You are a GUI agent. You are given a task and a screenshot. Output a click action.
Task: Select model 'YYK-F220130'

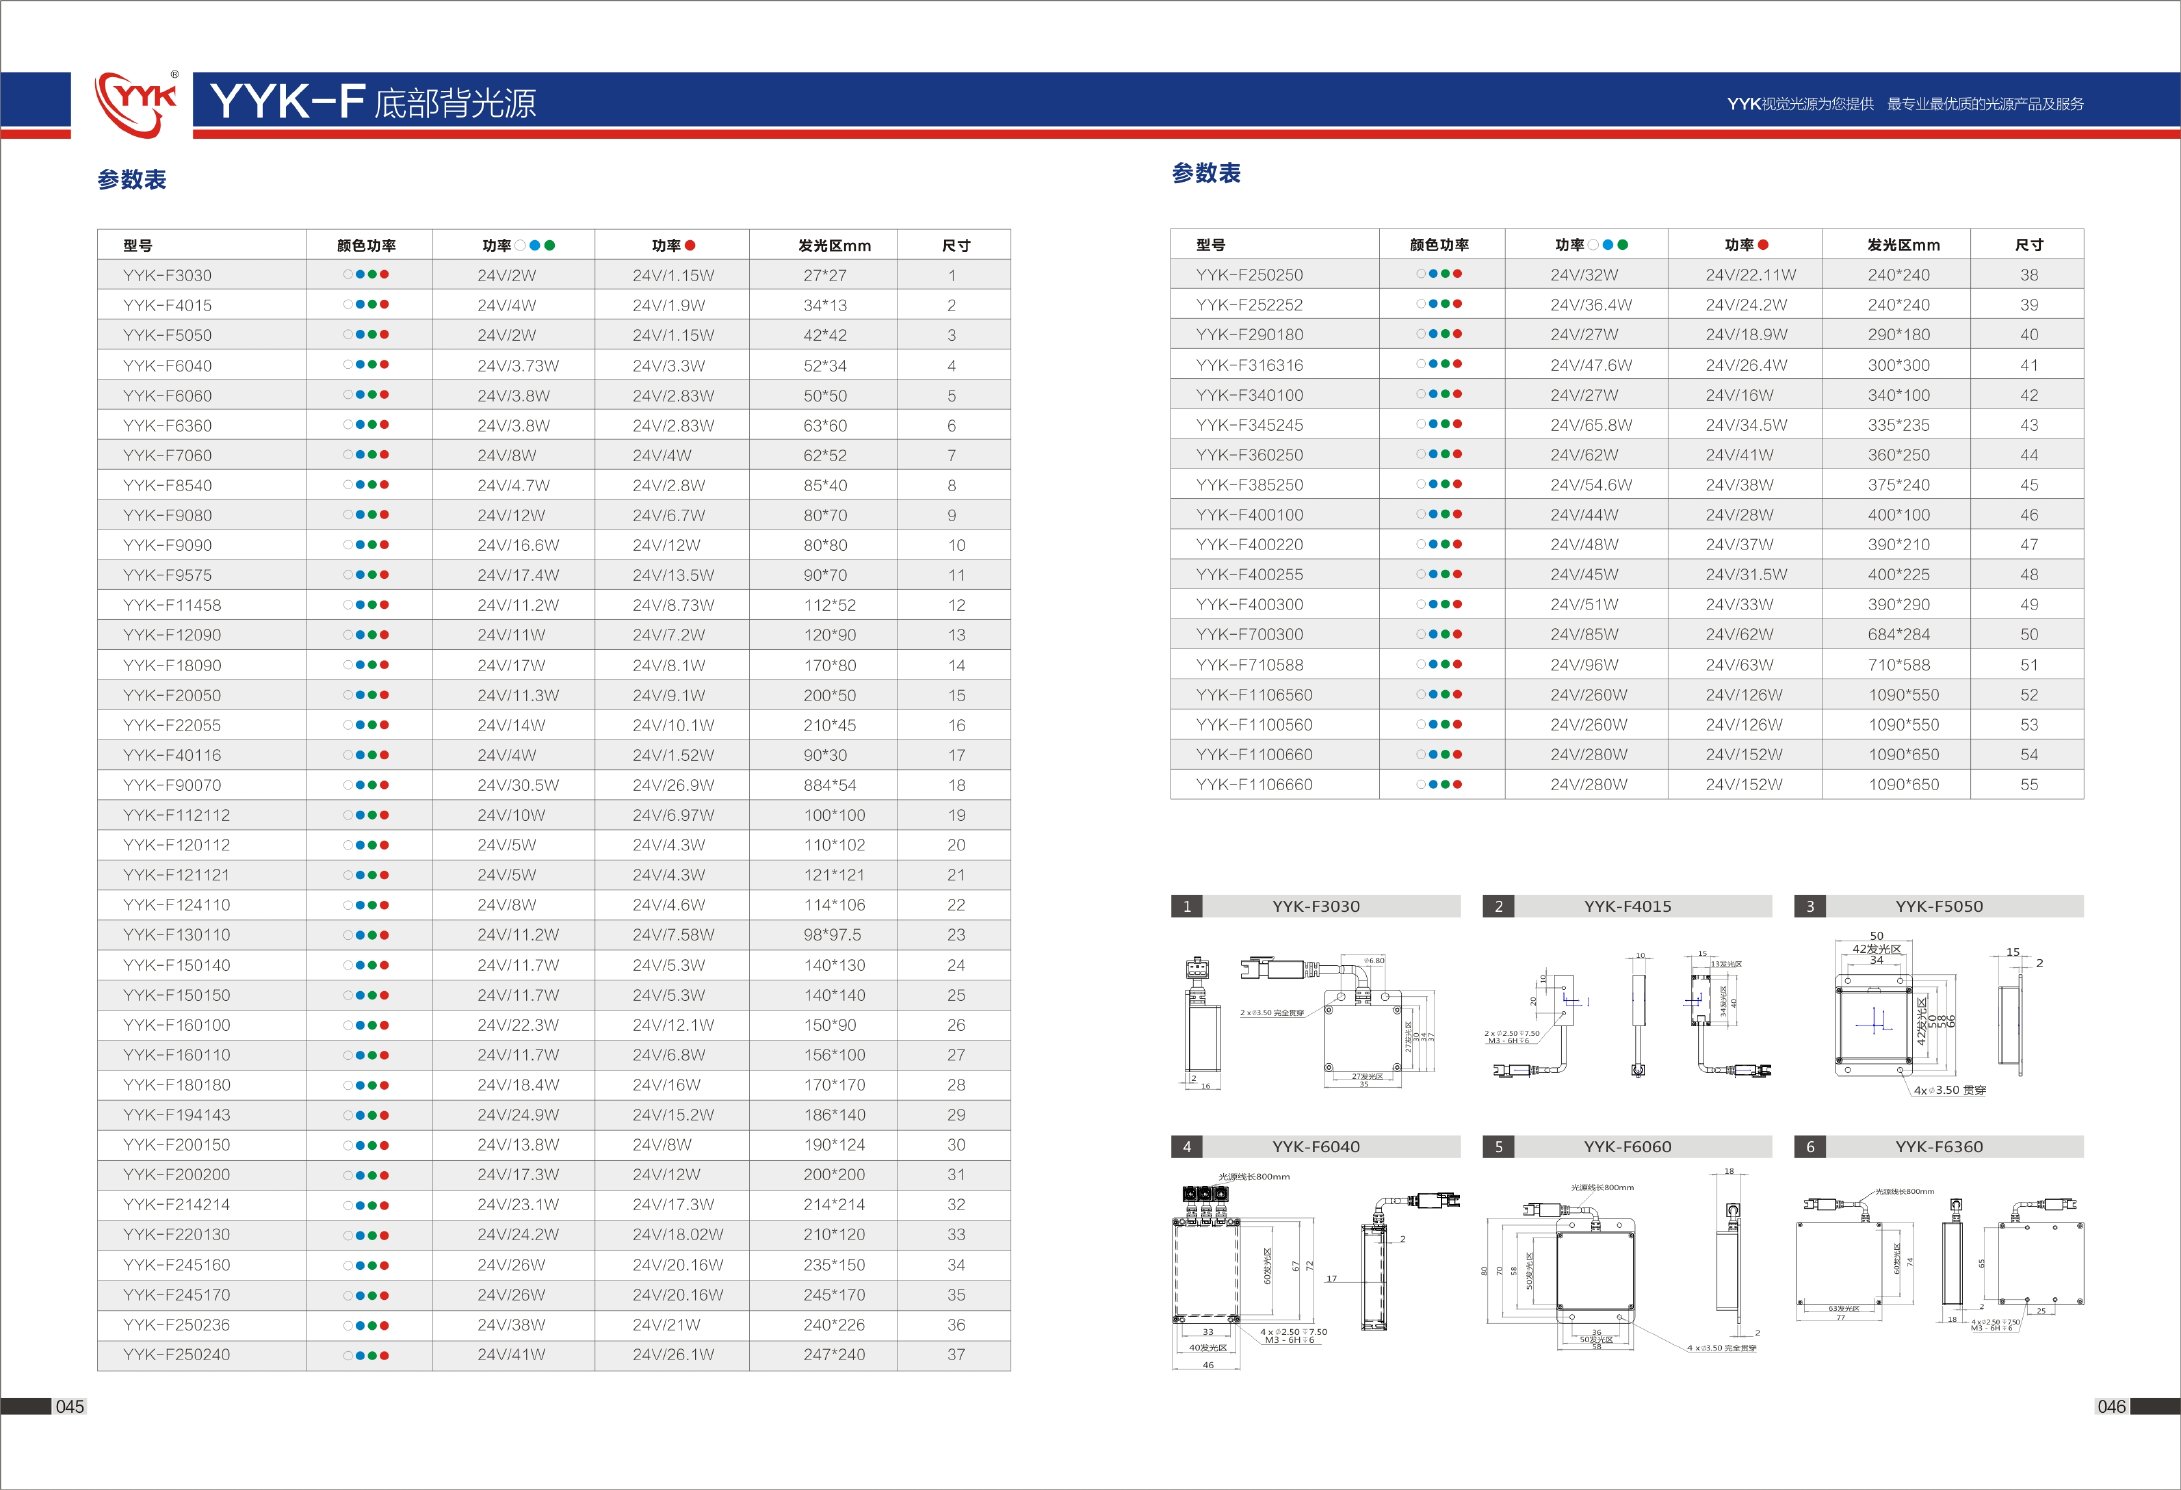(x=176, y=1235)
